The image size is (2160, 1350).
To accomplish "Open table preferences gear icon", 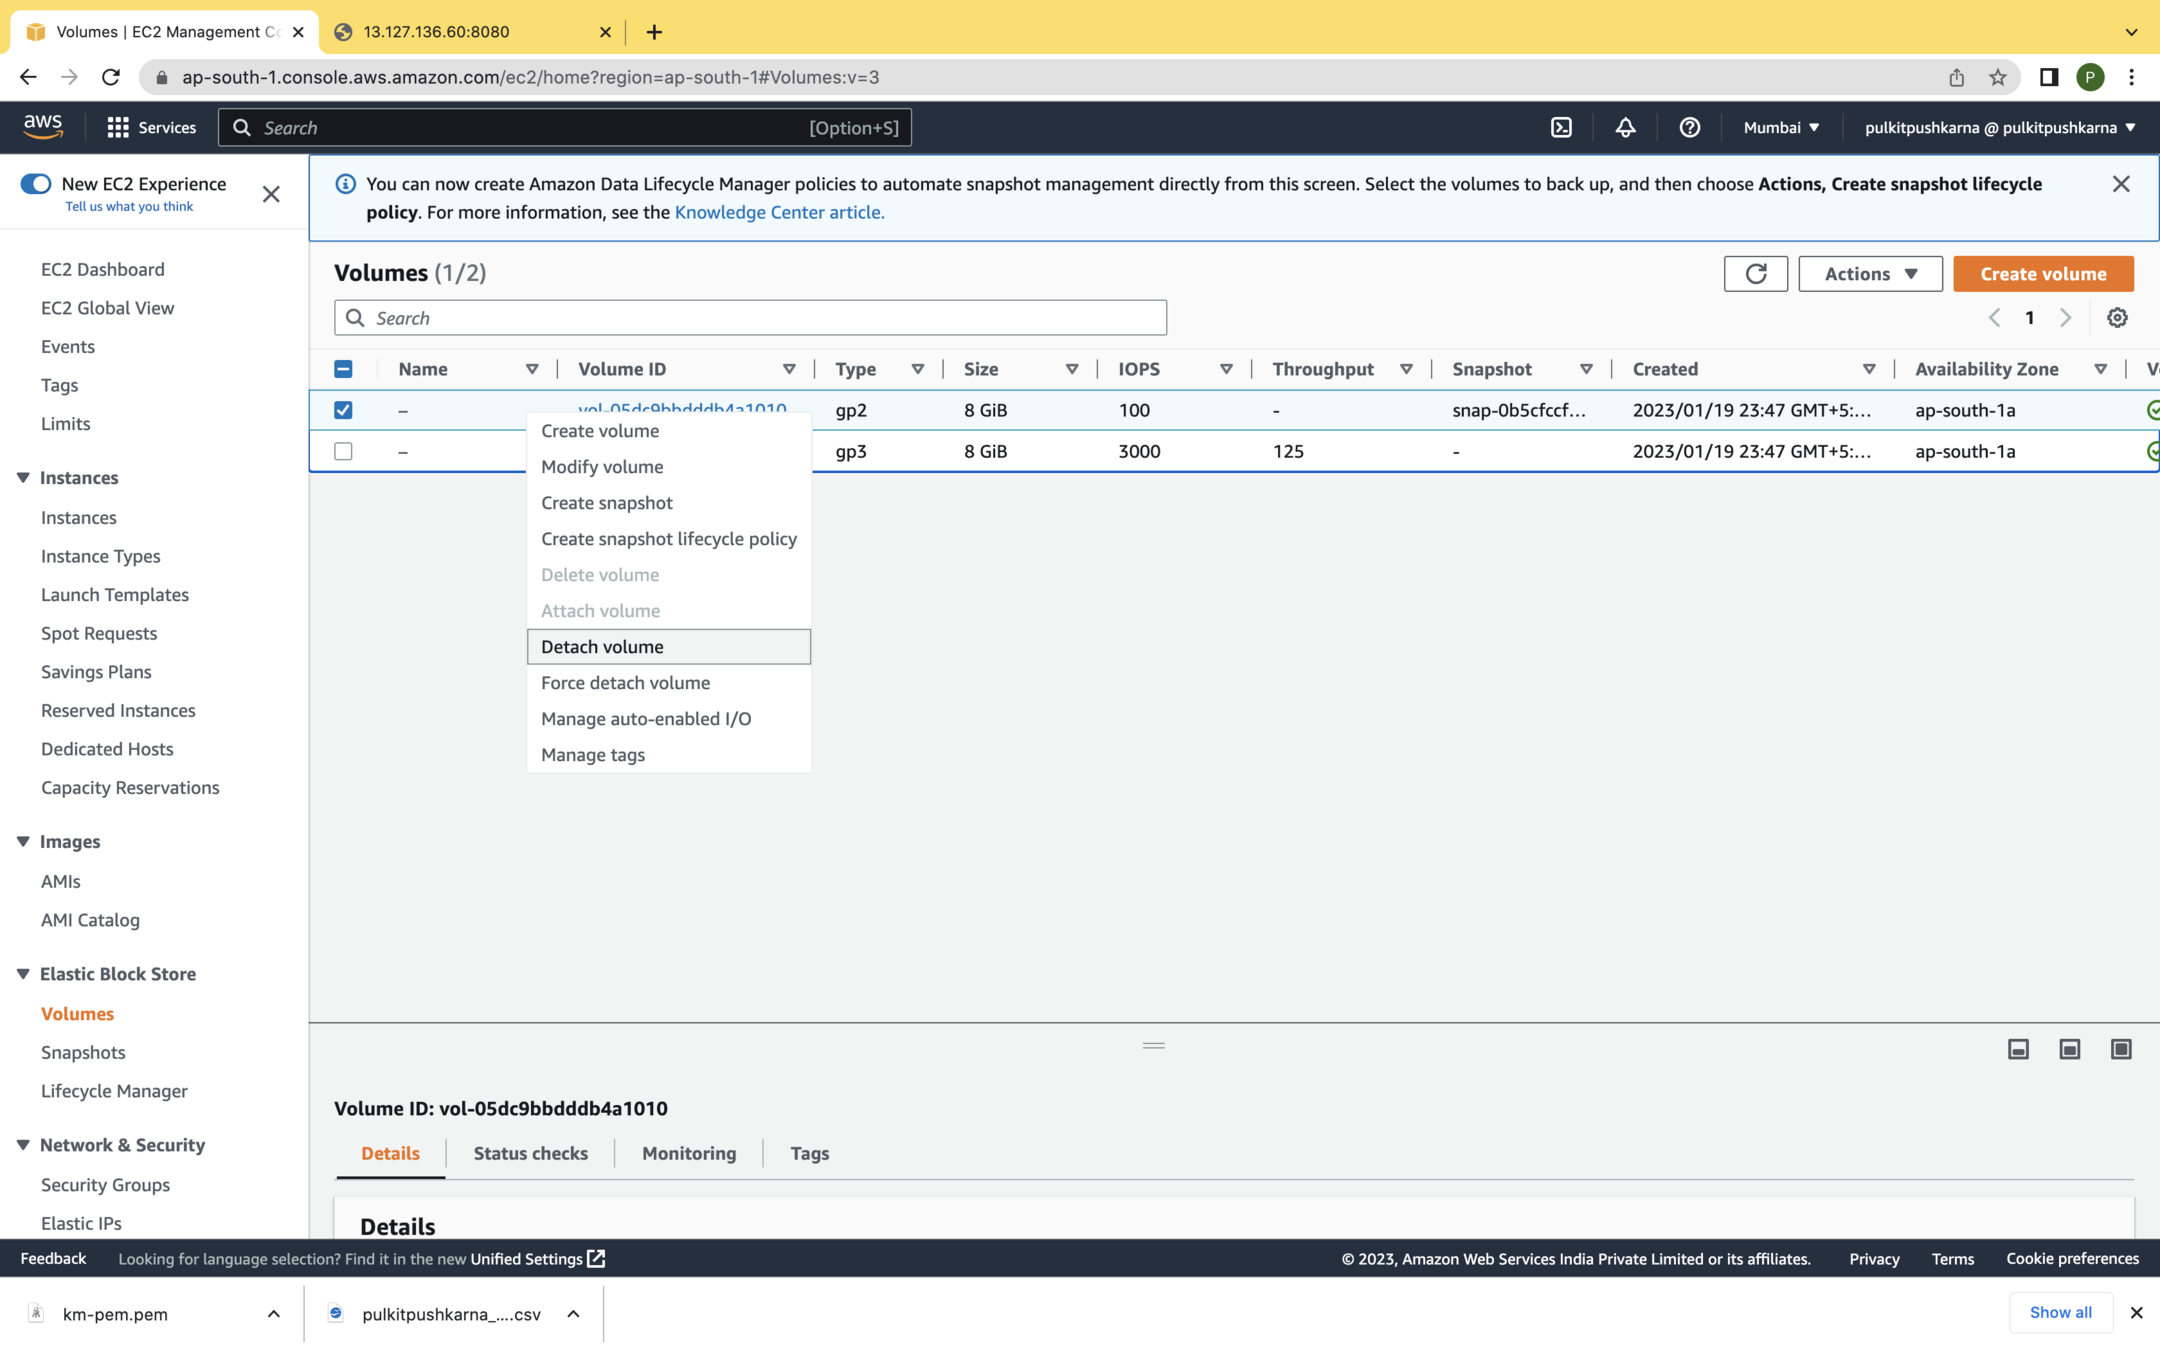I will (x=2116, y=318).
